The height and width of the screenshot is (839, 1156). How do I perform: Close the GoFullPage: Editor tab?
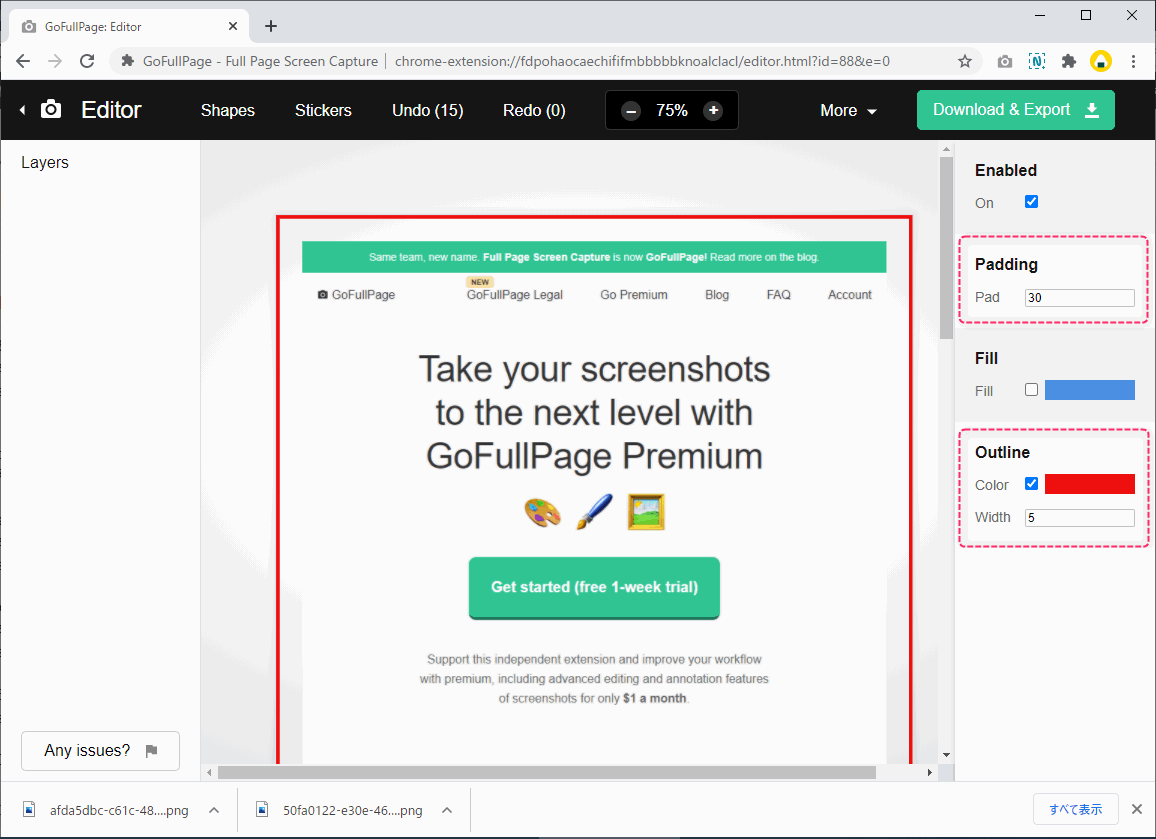(x=233, y=27)
